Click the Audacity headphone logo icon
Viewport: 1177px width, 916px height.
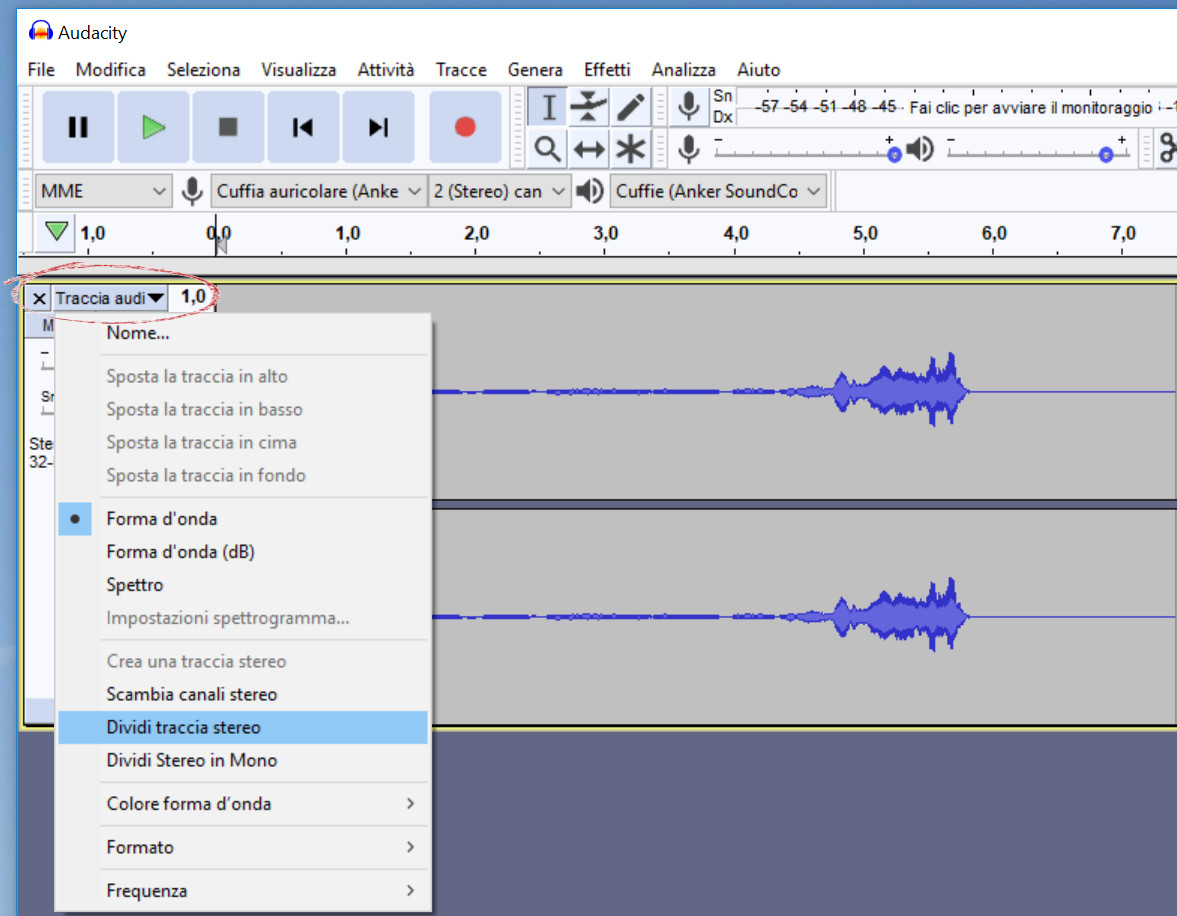point(41,32)
